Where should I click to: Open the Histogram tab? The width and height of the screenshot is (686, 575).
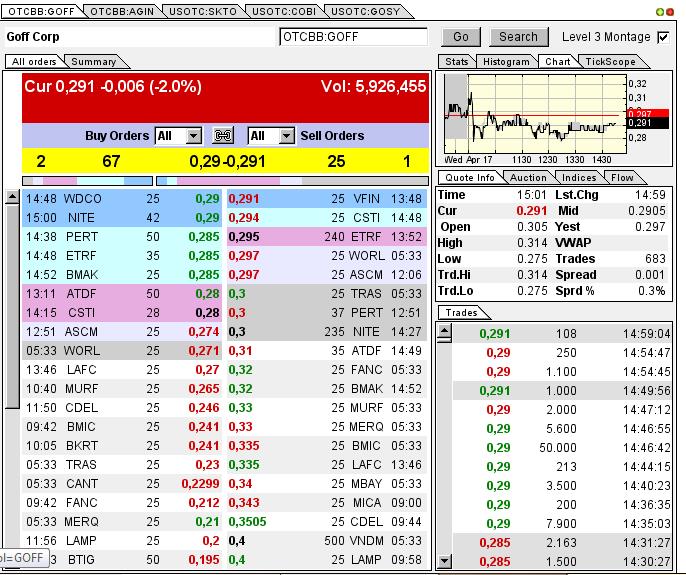pyautogui.click(x=506, y=62)
